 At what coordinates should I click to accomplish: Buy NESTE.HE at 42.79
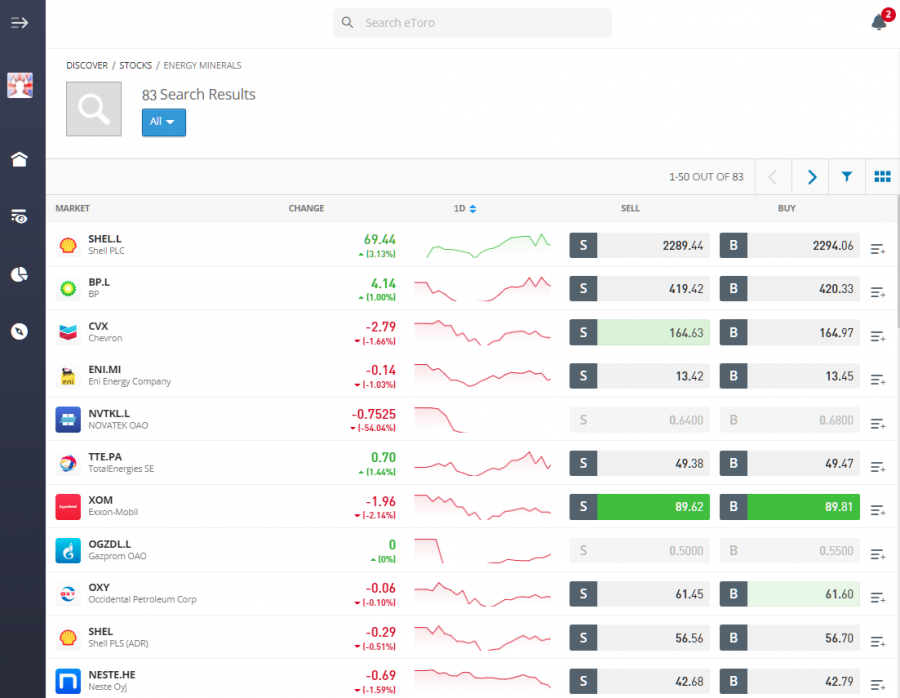(789, 681)
